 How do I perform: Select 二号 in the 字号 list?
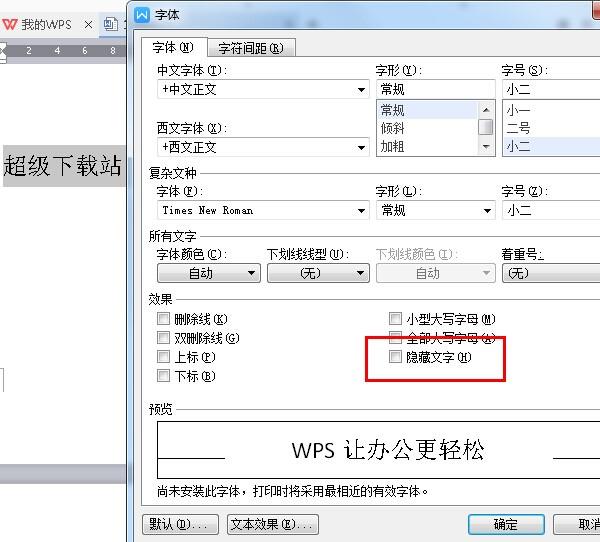pos(552,129)
